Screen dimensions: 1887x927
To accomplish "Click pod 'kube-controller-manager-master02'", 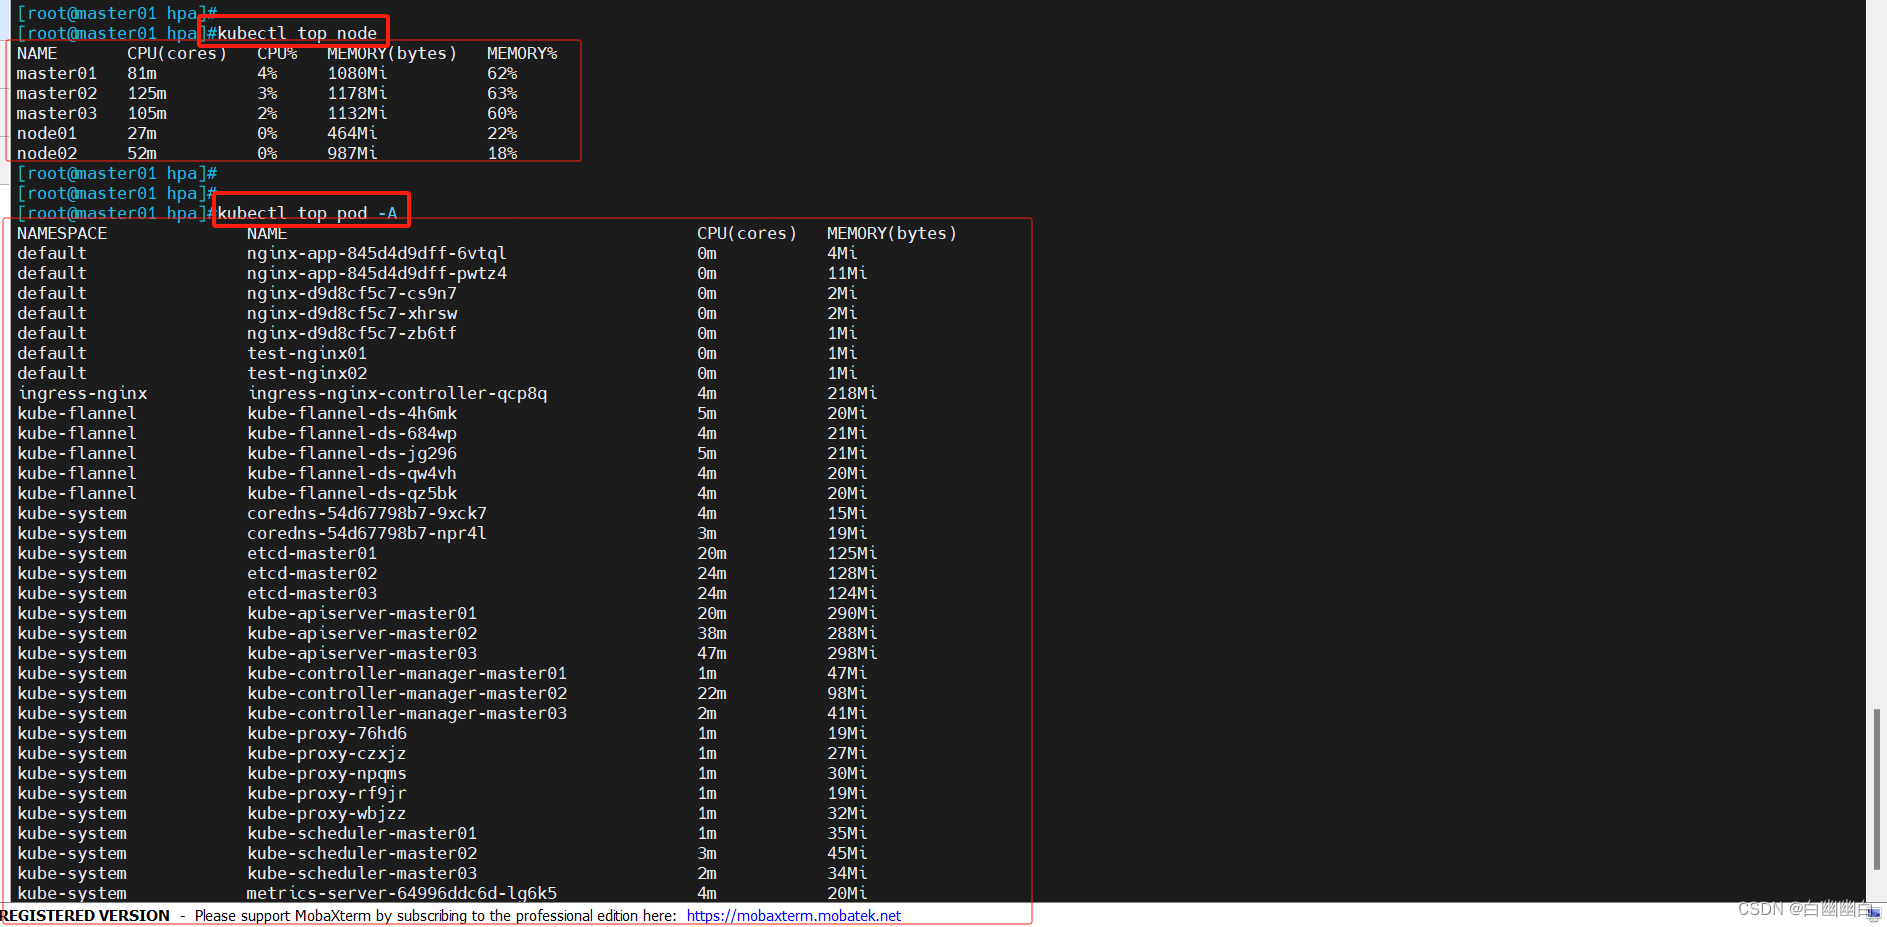I will 407,693.
